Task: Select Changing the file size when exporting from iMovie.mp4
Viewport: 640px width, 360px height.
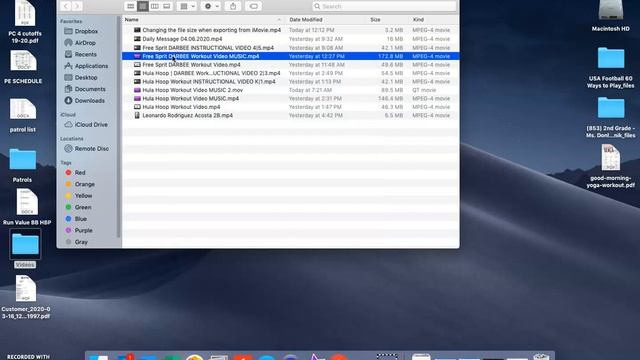Action: coord(290,30)
